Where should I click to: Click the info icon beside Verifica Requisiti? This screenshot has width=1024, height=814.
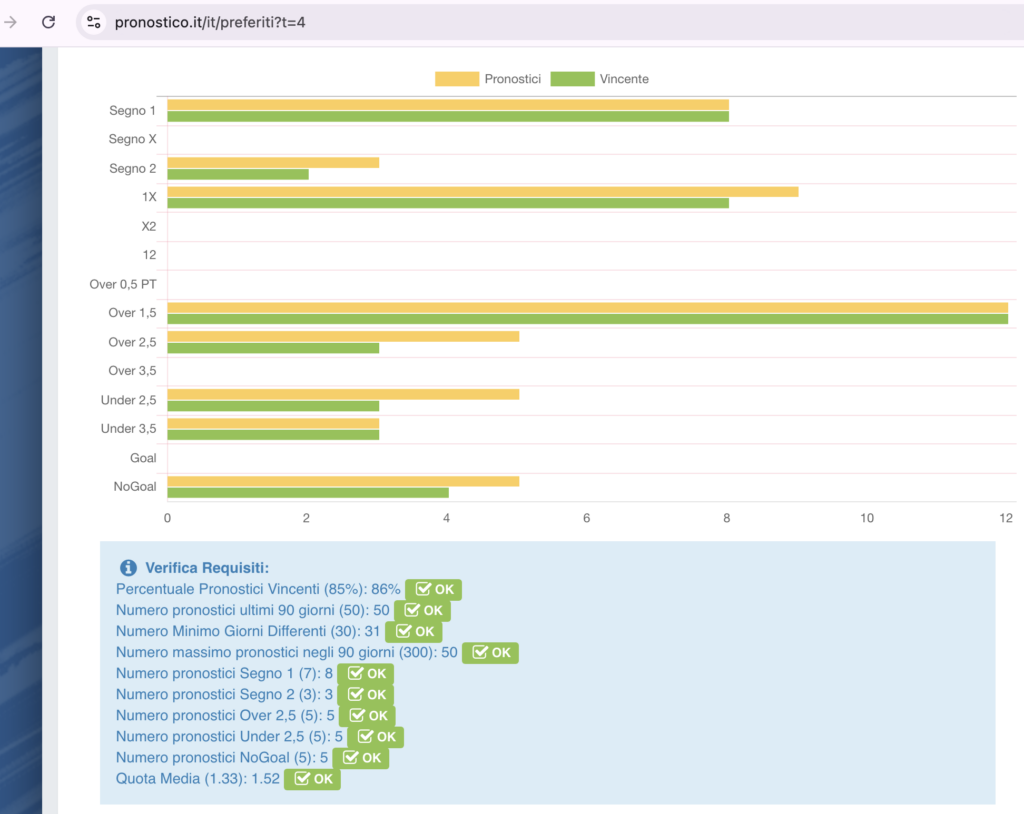coord(128,568)
